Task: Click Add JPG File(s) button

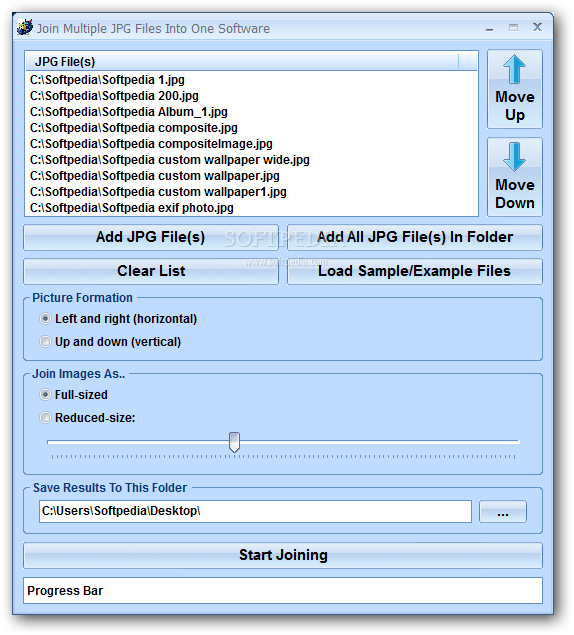Action: coord(151,237)
